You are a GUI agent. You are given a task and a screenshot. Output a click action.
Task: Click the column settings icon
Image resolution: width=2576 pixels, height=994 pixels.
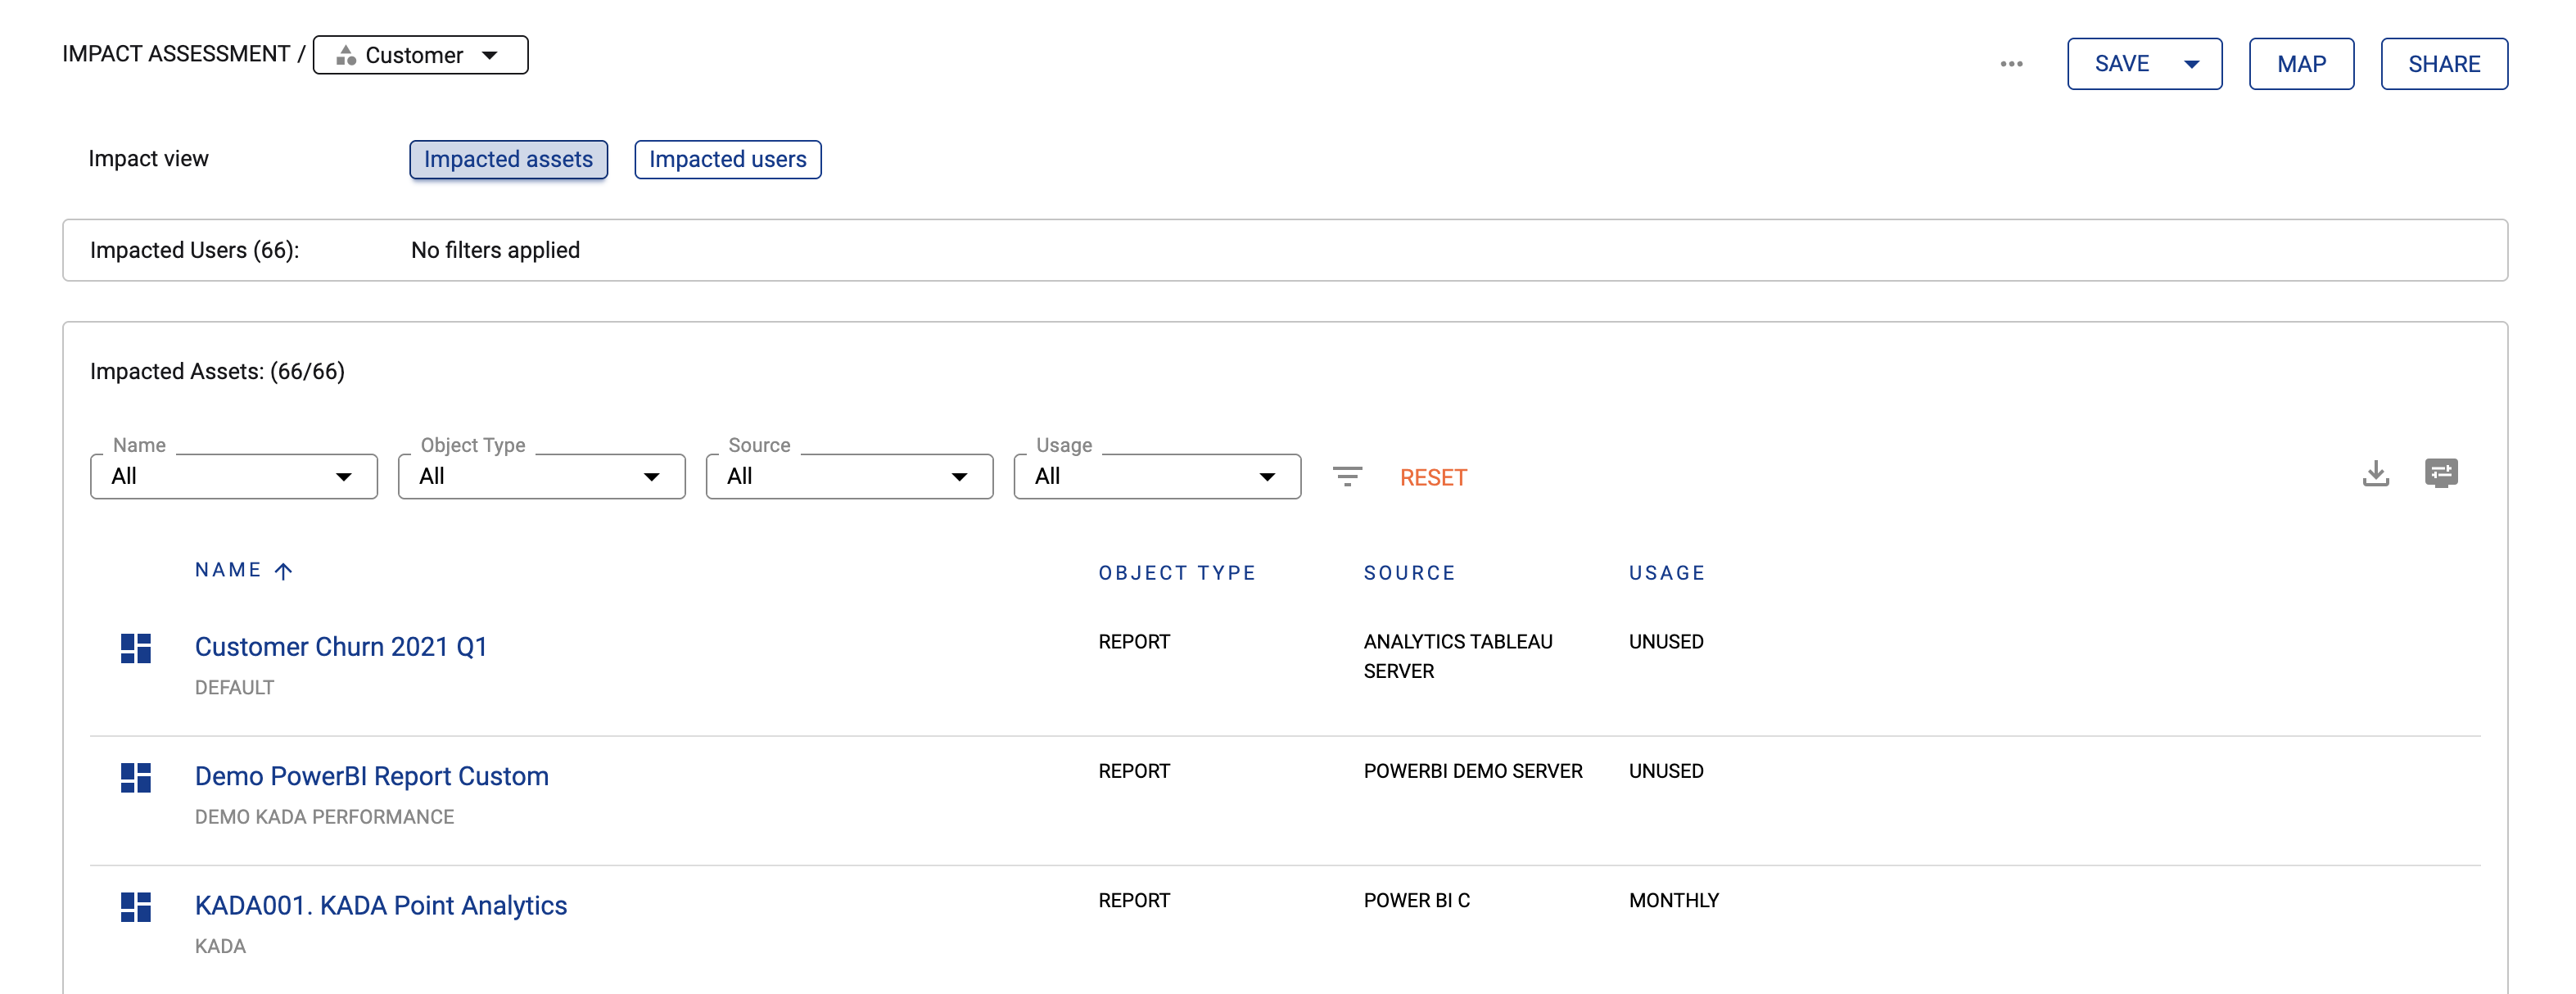[2440, 473]
